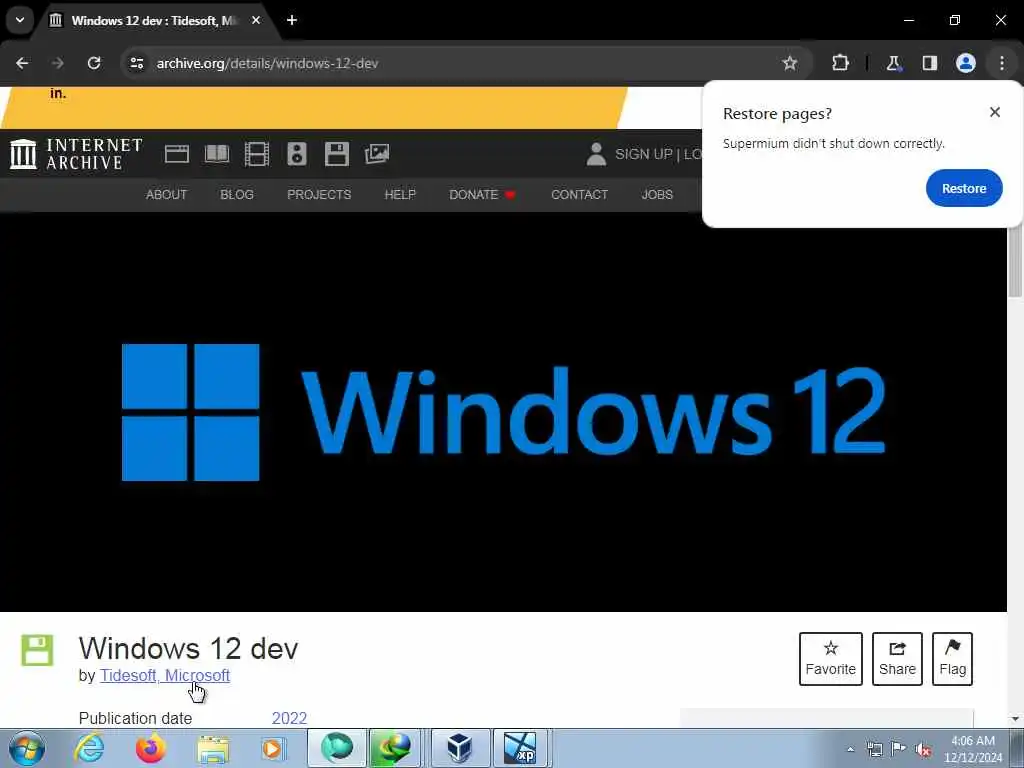Favorite this item
1024x768 pixels.
point(831,658)
